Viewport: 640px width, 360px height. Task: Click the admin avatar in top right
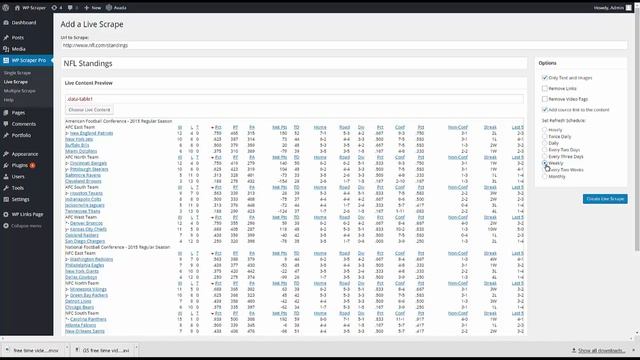(629, 7)
